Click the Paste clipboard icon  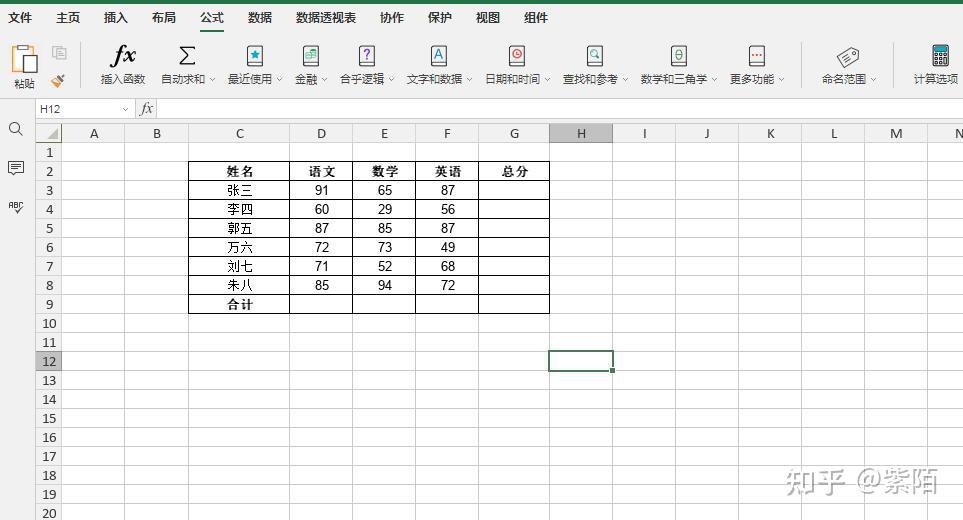[x=25, y=60]
